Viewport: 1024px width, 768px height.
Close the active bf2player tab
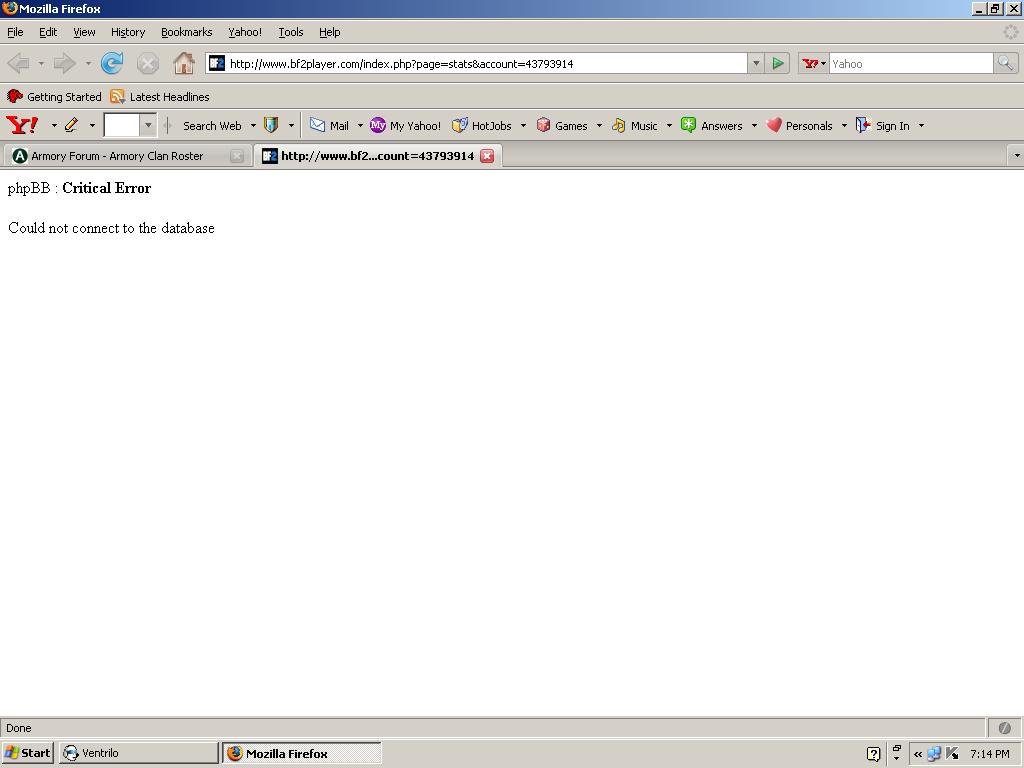tap(487, 156)
